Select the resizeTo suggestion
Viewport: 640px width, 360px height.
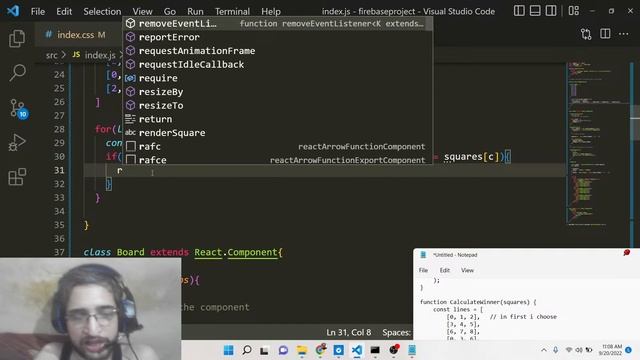(x=277, y=106)
